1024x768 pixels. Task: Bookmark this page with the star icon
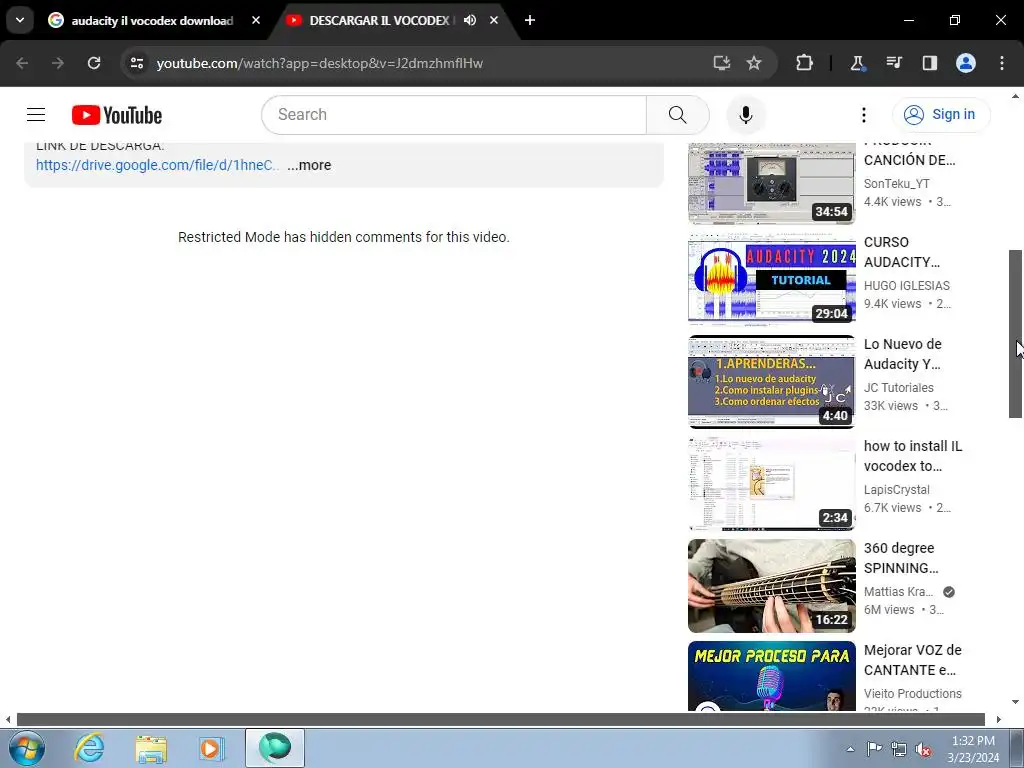(754, 63)
